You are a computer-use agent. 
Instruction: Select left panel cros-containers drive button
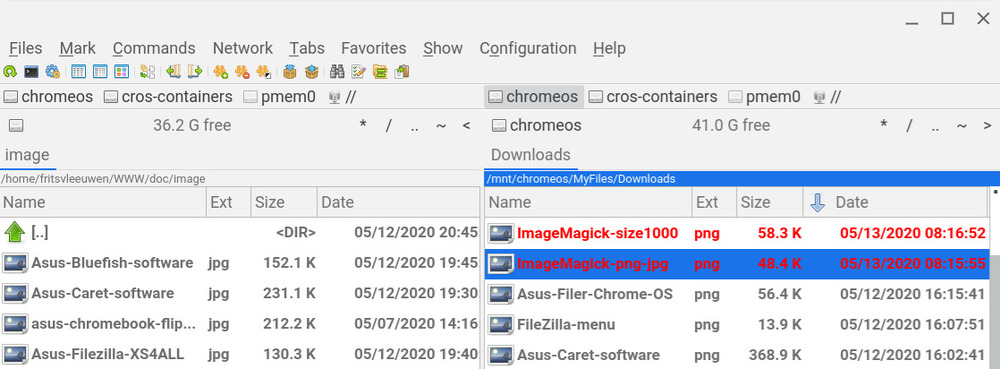pos(168,97)
